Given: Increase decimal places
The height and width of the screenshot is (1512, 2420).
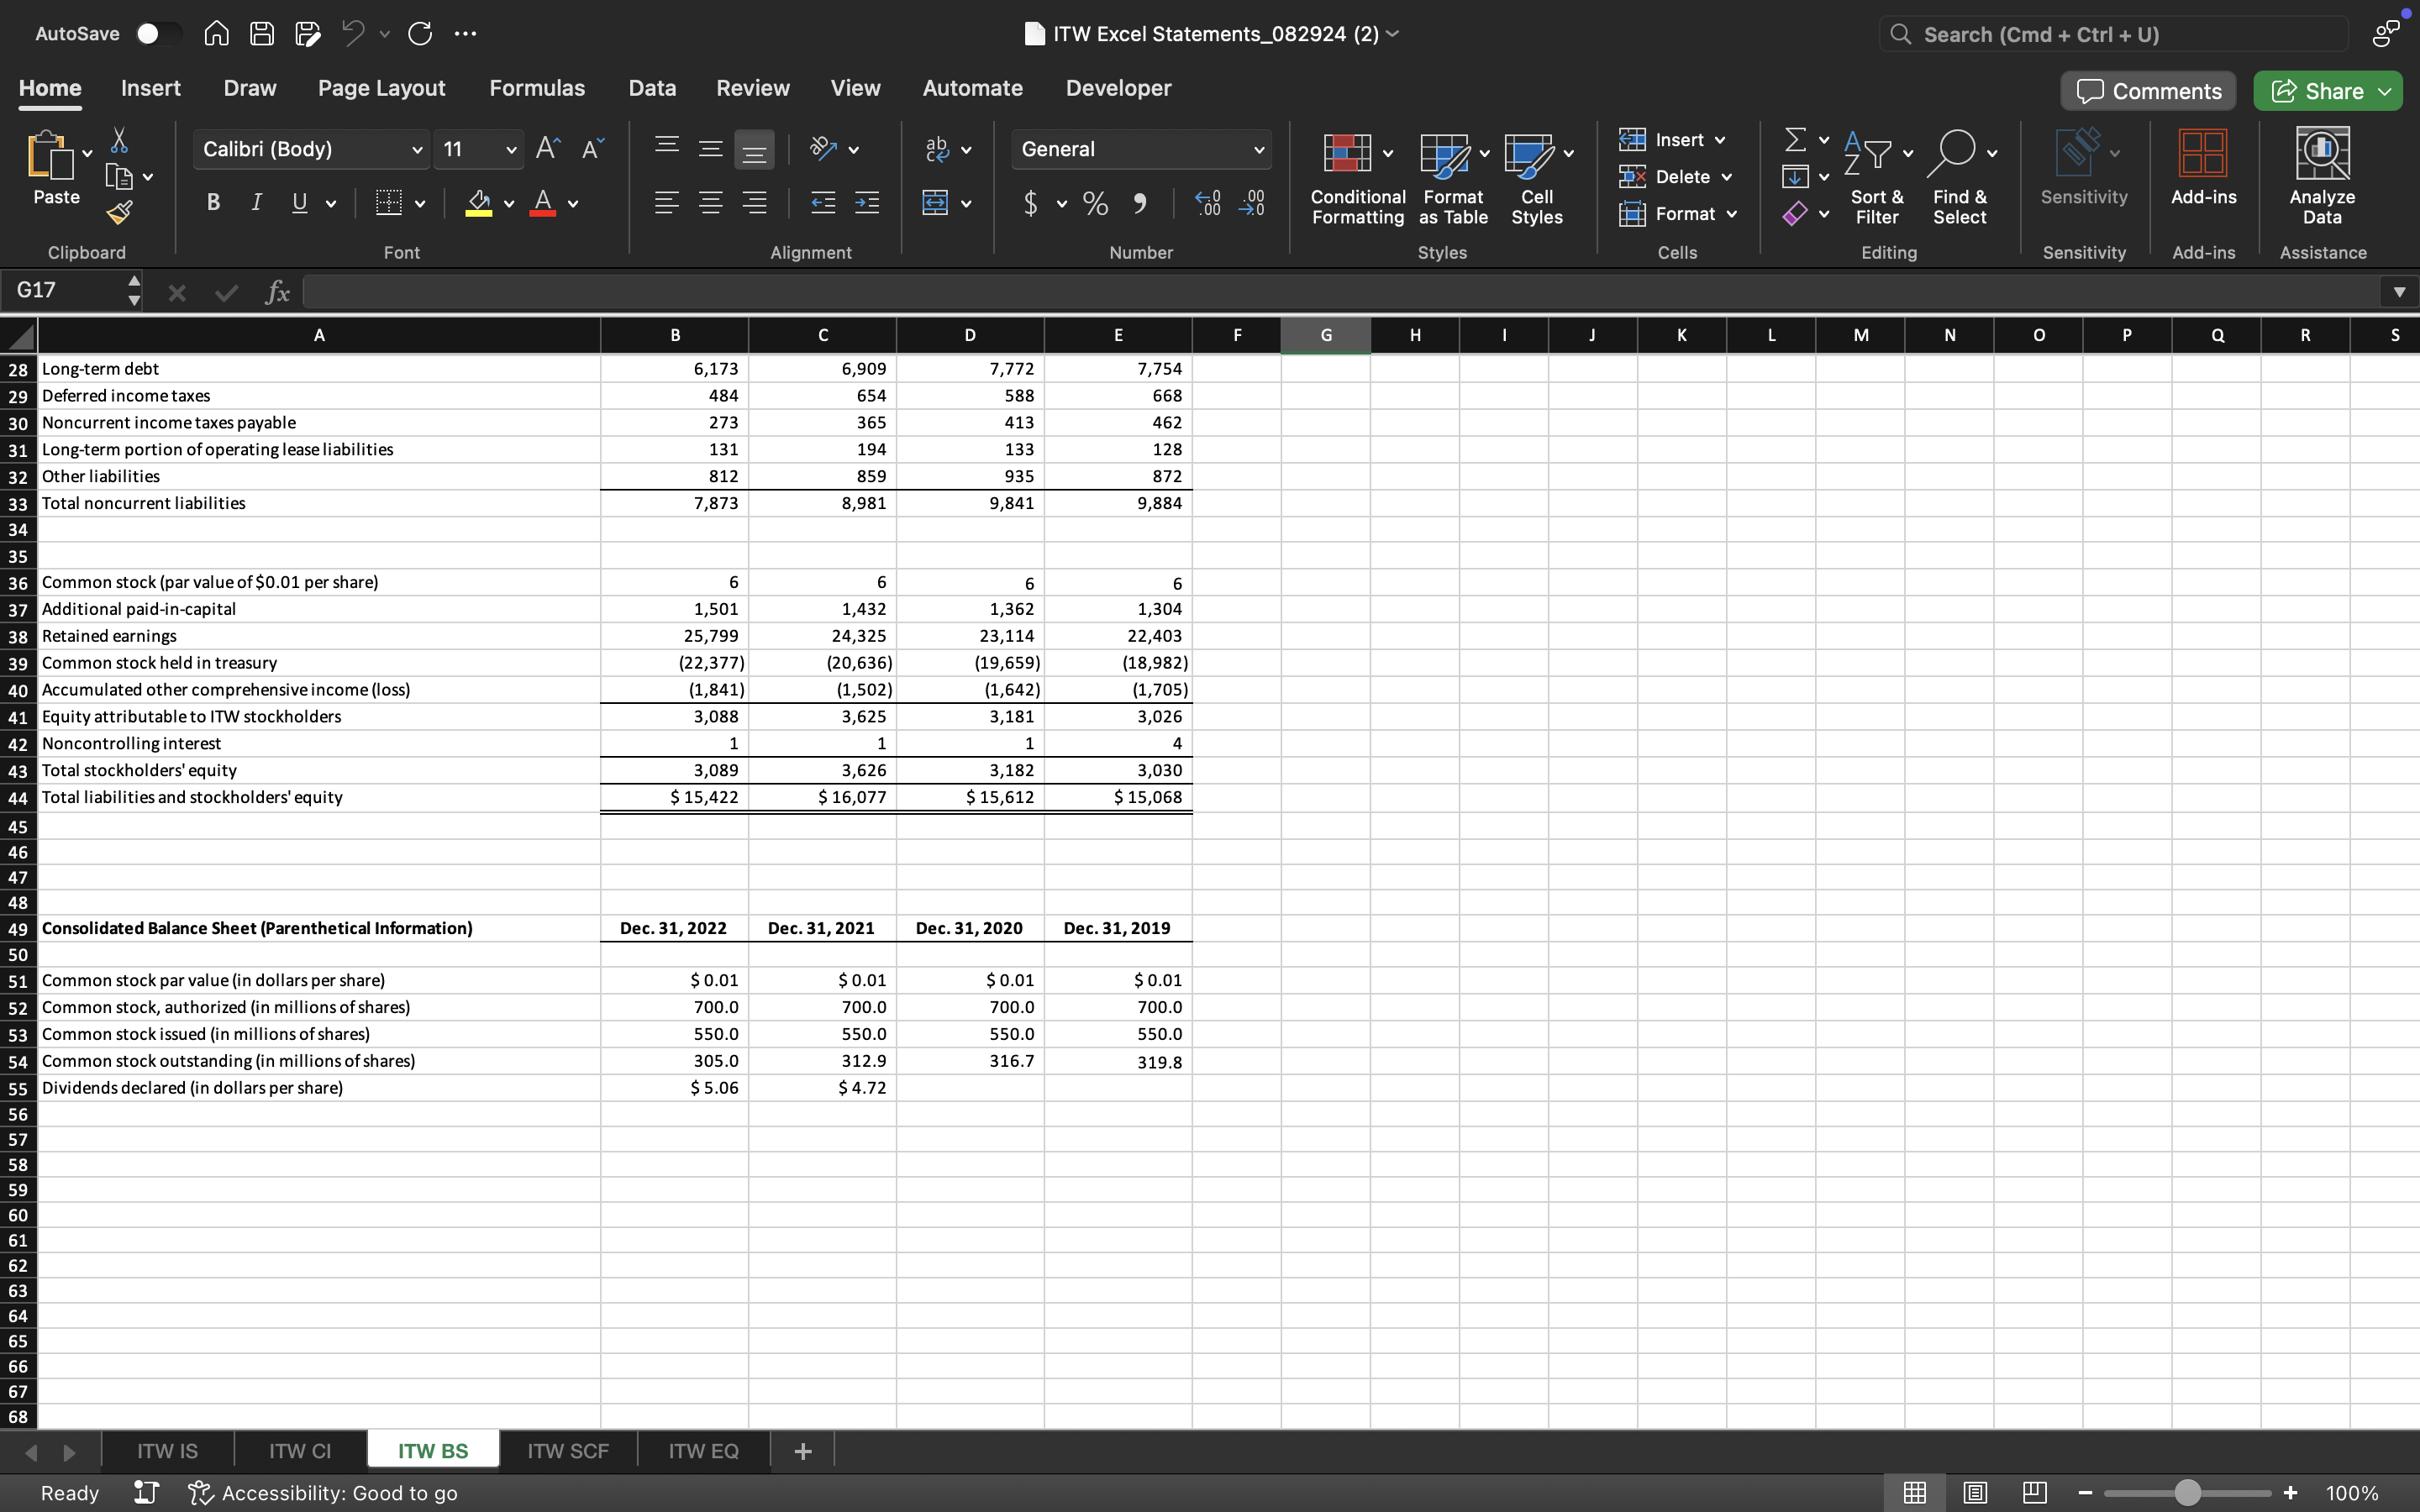Looking at the screenshot, I should pos(1207,203).
